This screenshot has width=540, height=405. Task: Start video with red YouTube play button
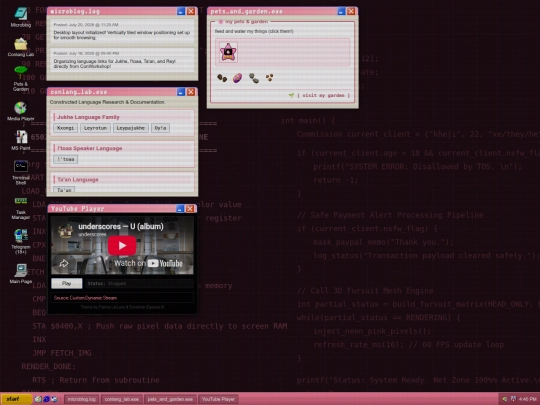point(122,246)
